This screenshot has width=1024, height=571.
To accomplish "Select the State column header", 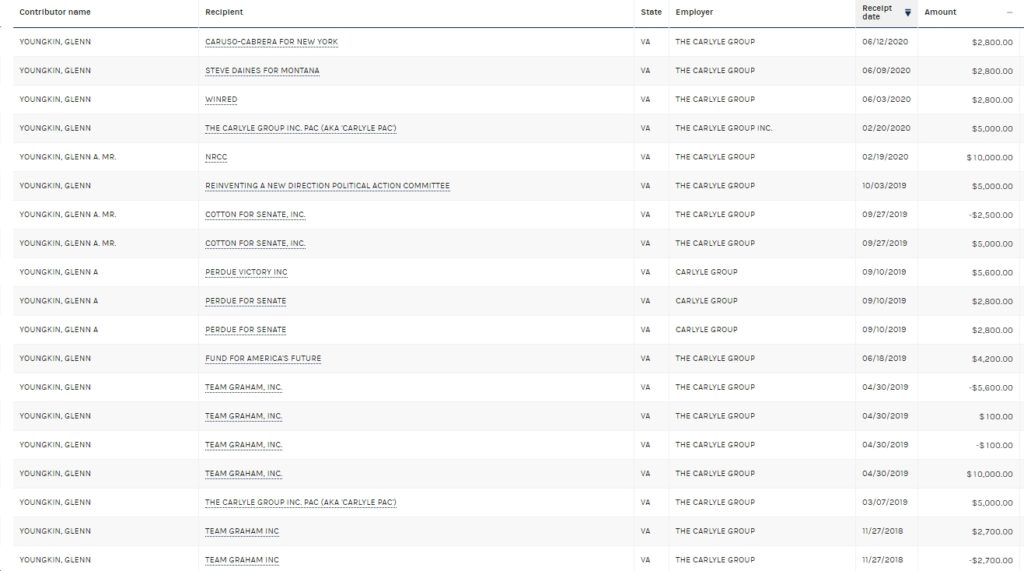I will [651, 12].
